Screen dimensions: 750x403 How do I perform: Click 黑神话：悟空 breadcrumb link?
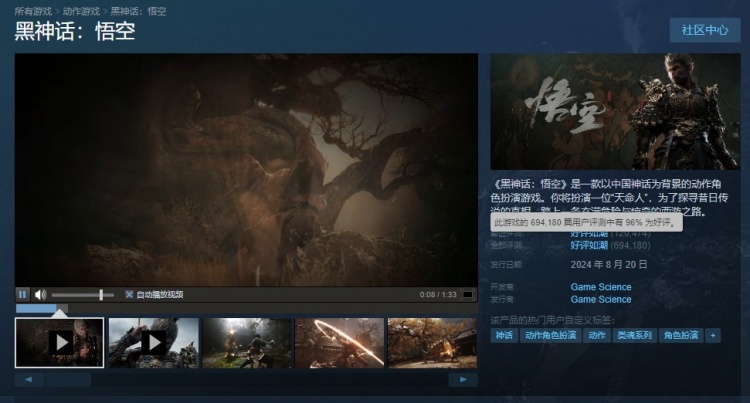click(x=138, y=11)
